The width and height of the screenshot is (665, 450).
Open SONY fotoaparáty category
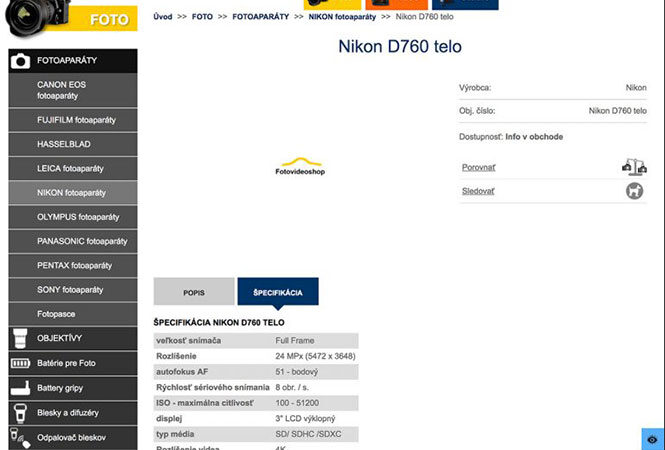[x=73, y=290]
